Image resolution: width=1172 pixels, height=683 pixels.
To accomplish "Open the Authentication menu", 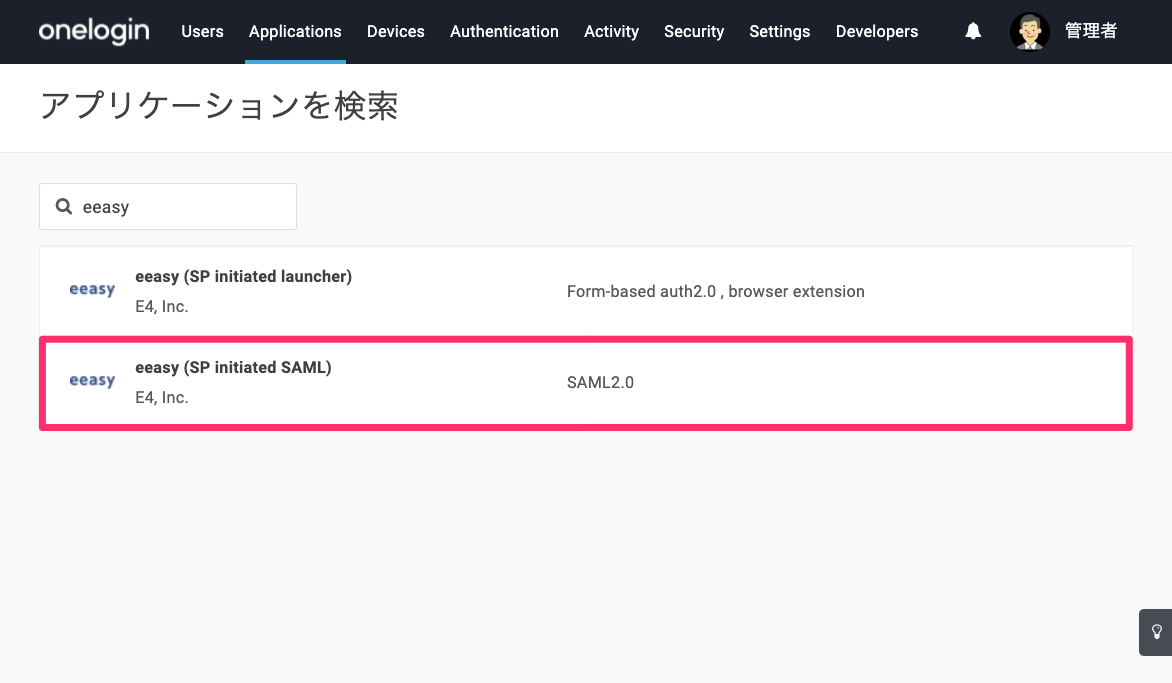I will (504, 31).
